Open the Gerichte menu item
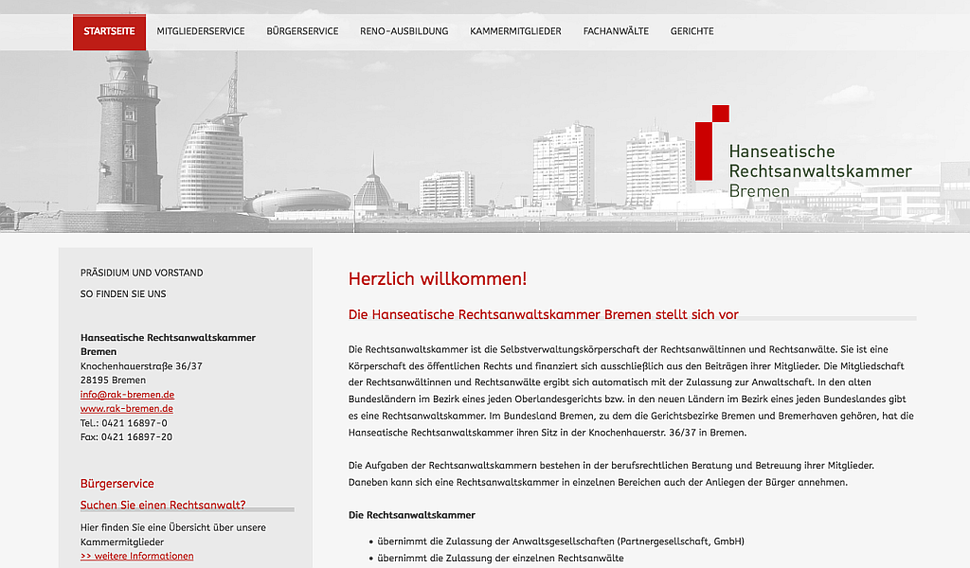The height and width of the screenshot is (568, 970). click(x=692, y=31)
